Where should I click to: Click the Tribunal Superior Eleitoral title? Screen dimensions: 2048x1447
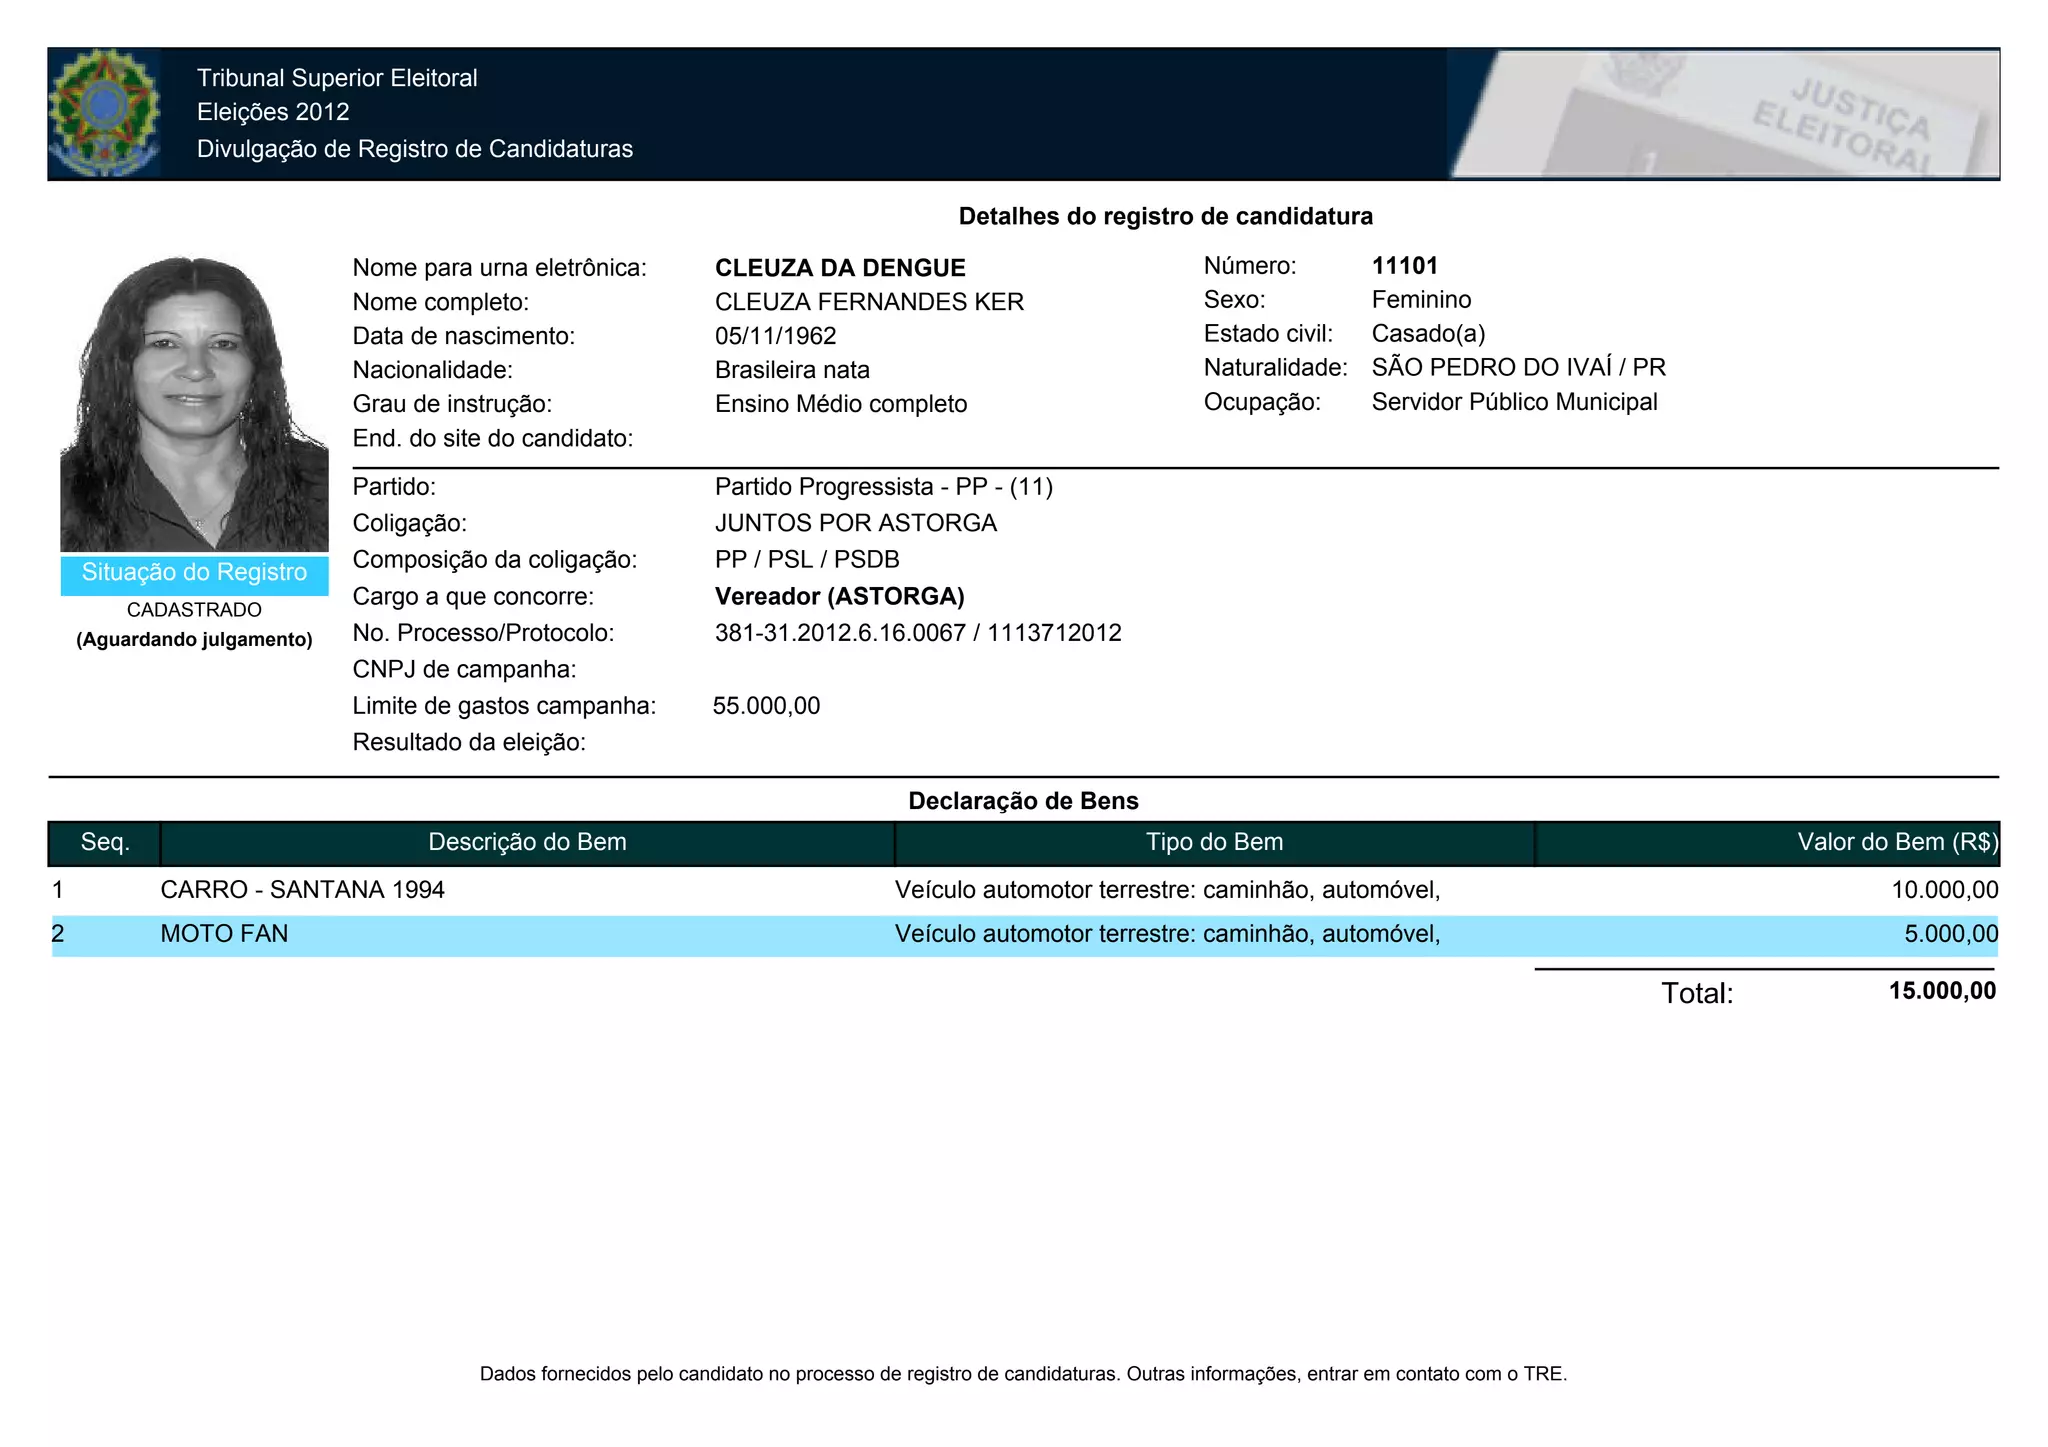coord(337,78)
